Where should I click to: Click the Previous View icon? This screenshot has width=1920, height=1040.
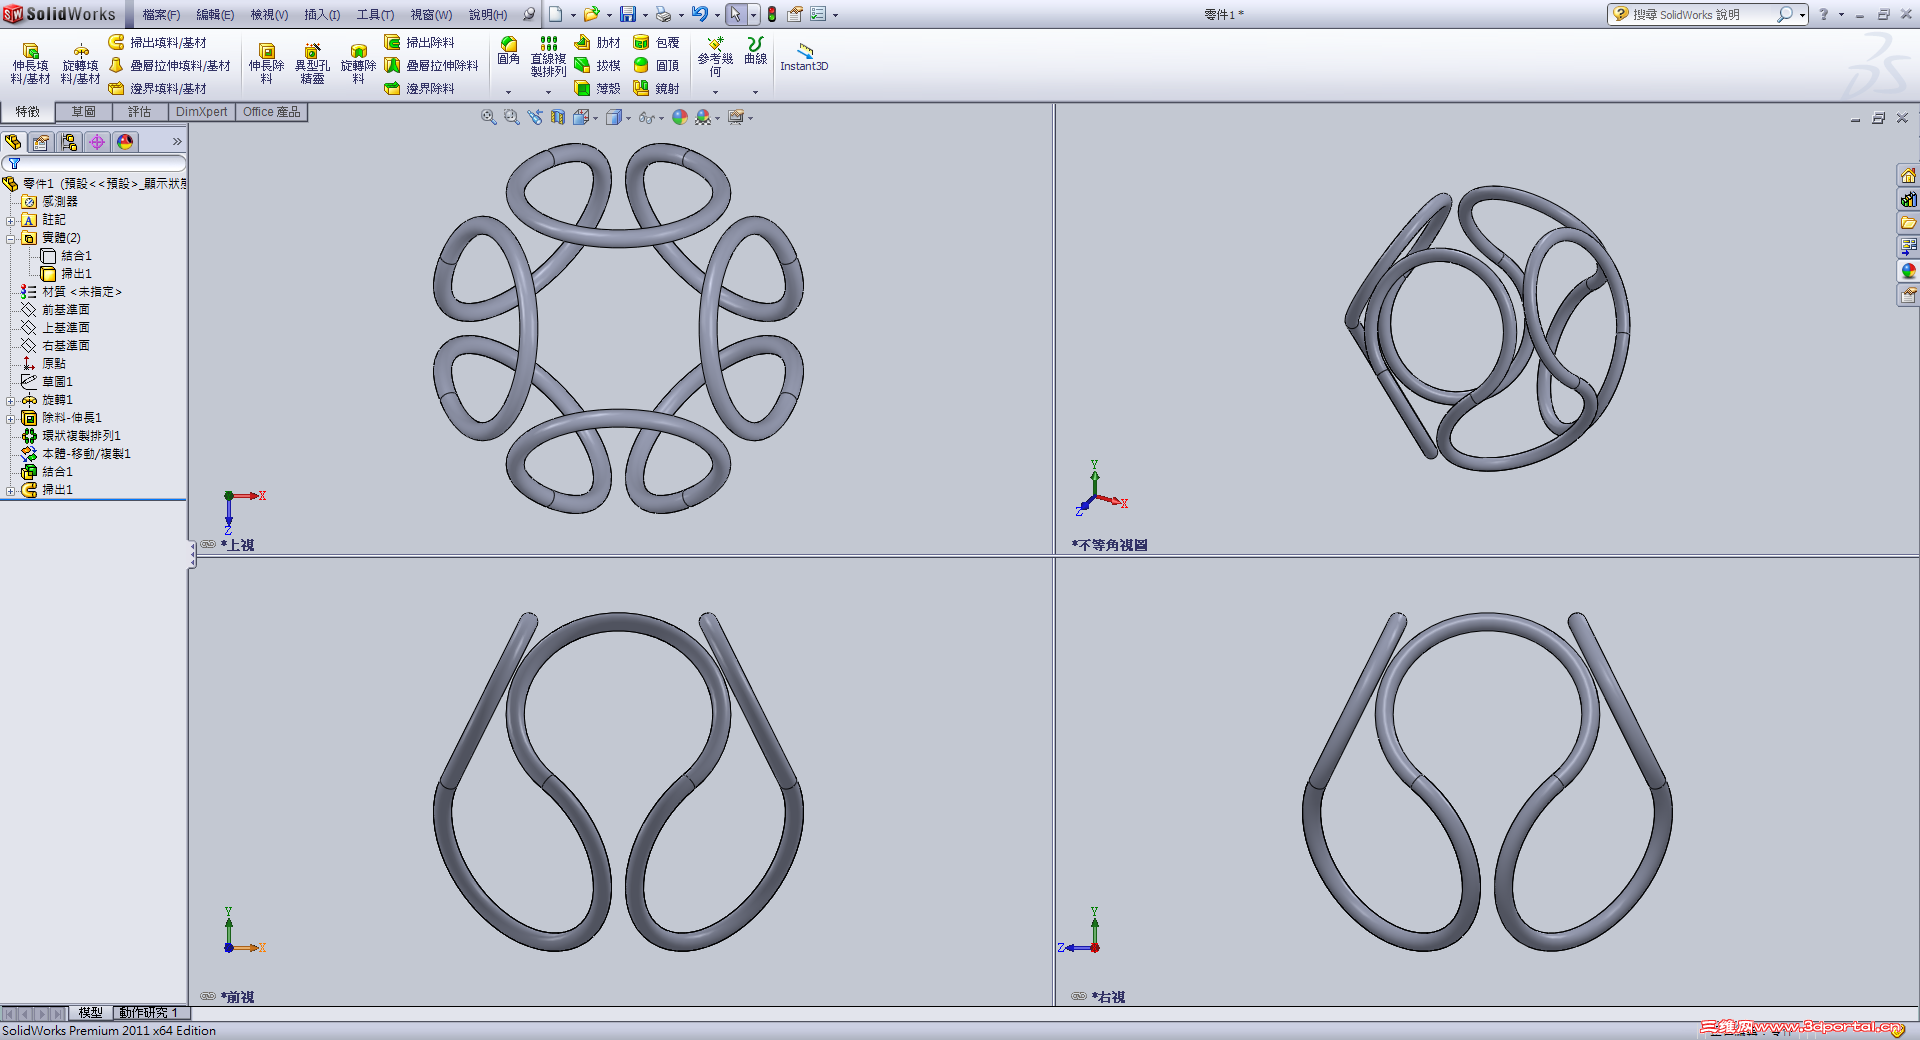[535, 117]
